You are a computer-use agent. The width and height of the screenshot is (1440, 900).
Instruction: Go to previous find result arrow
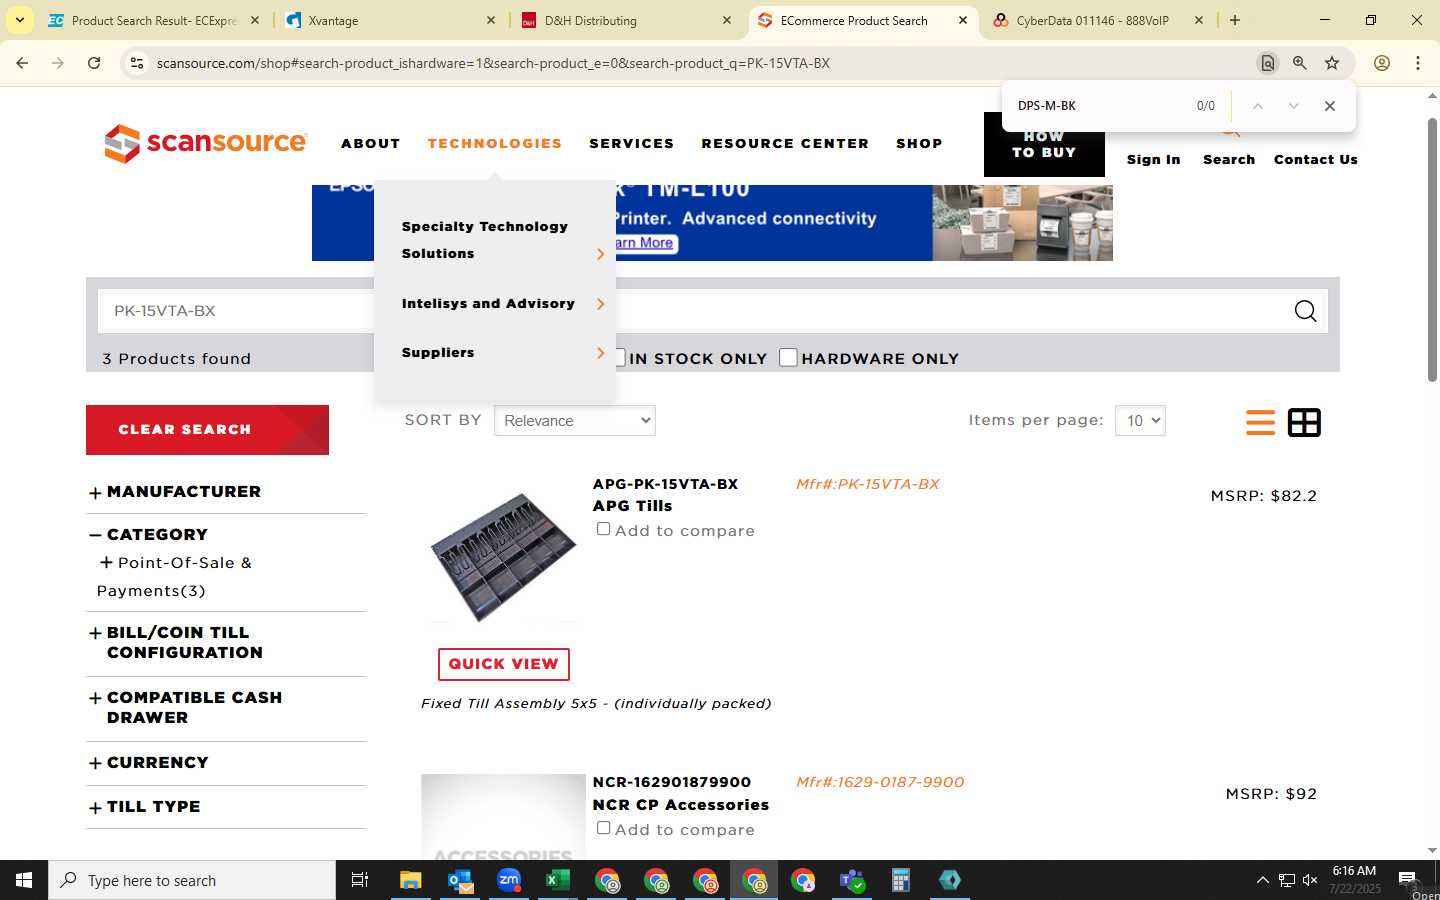click(x=1258, y=106)
